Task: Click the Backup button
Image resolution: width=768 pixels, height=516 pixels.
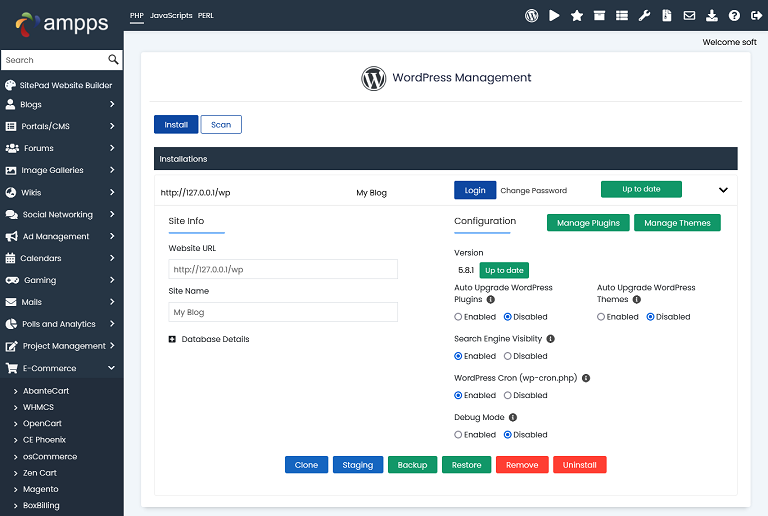Action: click(412, 465)
